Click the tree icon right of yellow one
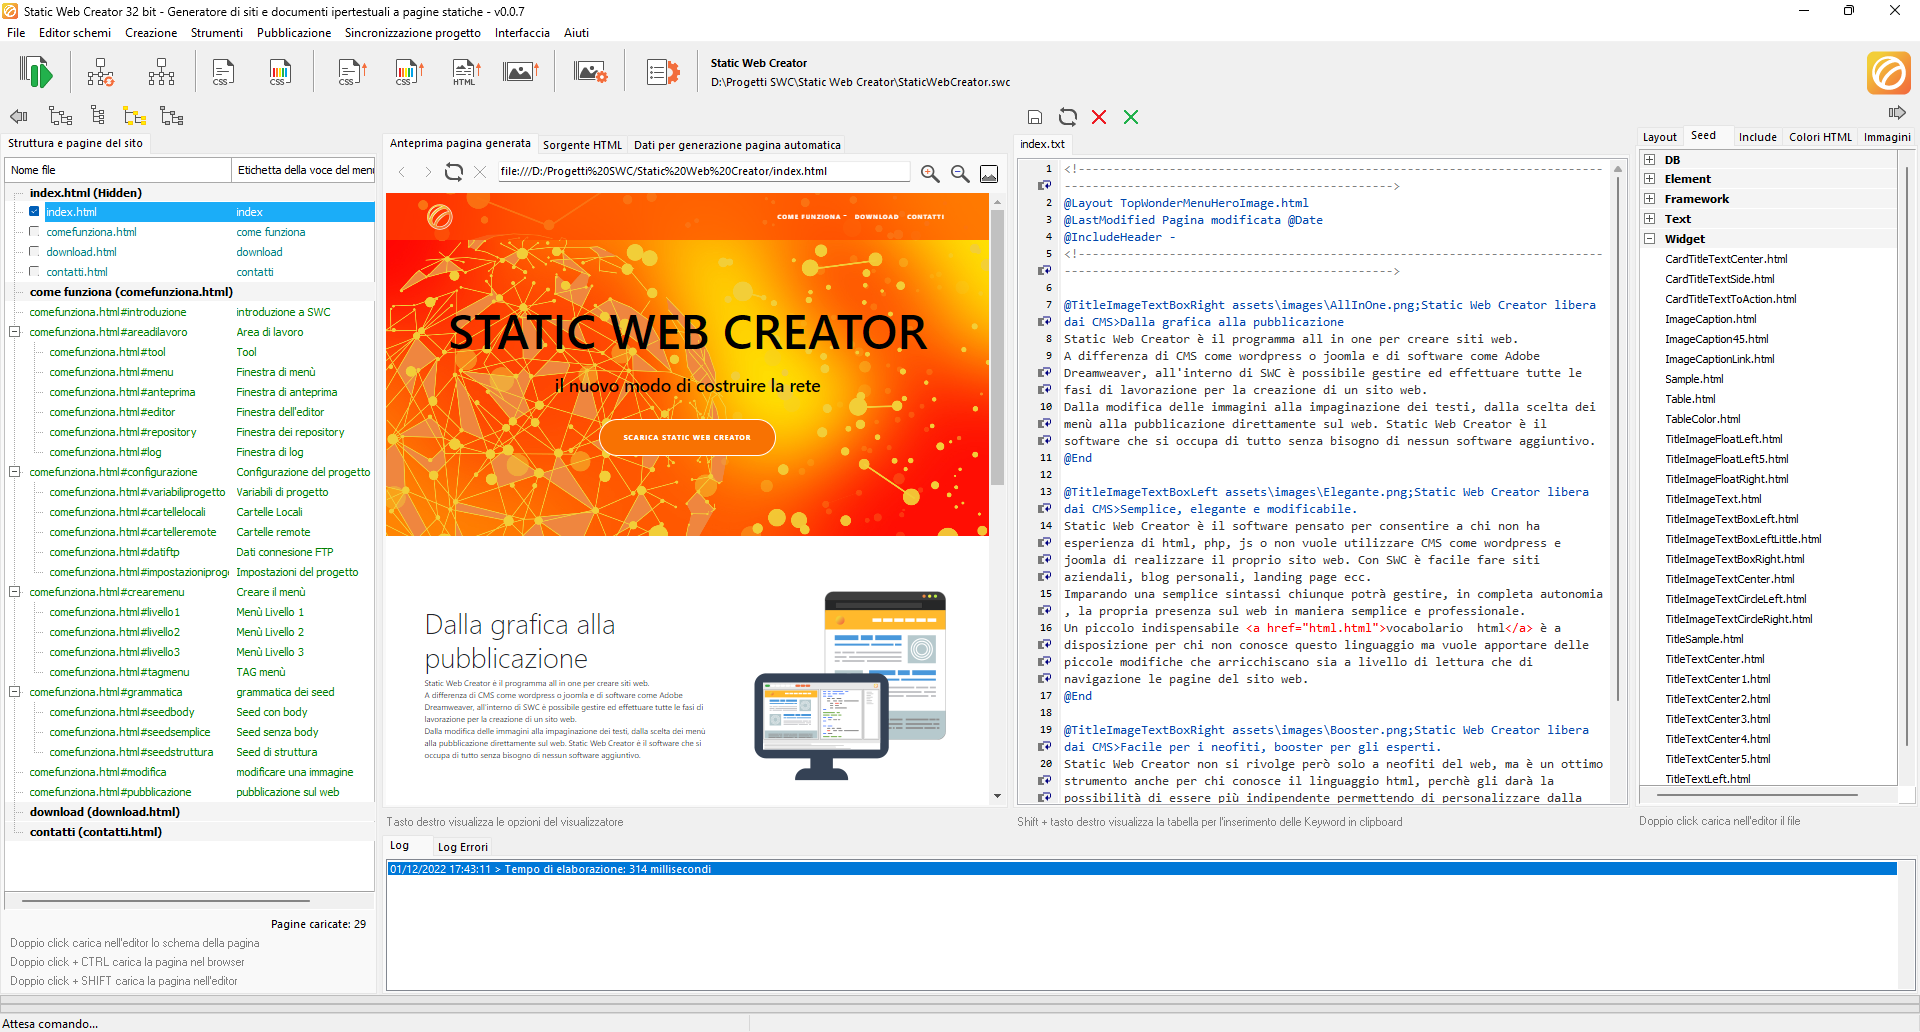This screenshot has height=1032, width=1920. 172,116
